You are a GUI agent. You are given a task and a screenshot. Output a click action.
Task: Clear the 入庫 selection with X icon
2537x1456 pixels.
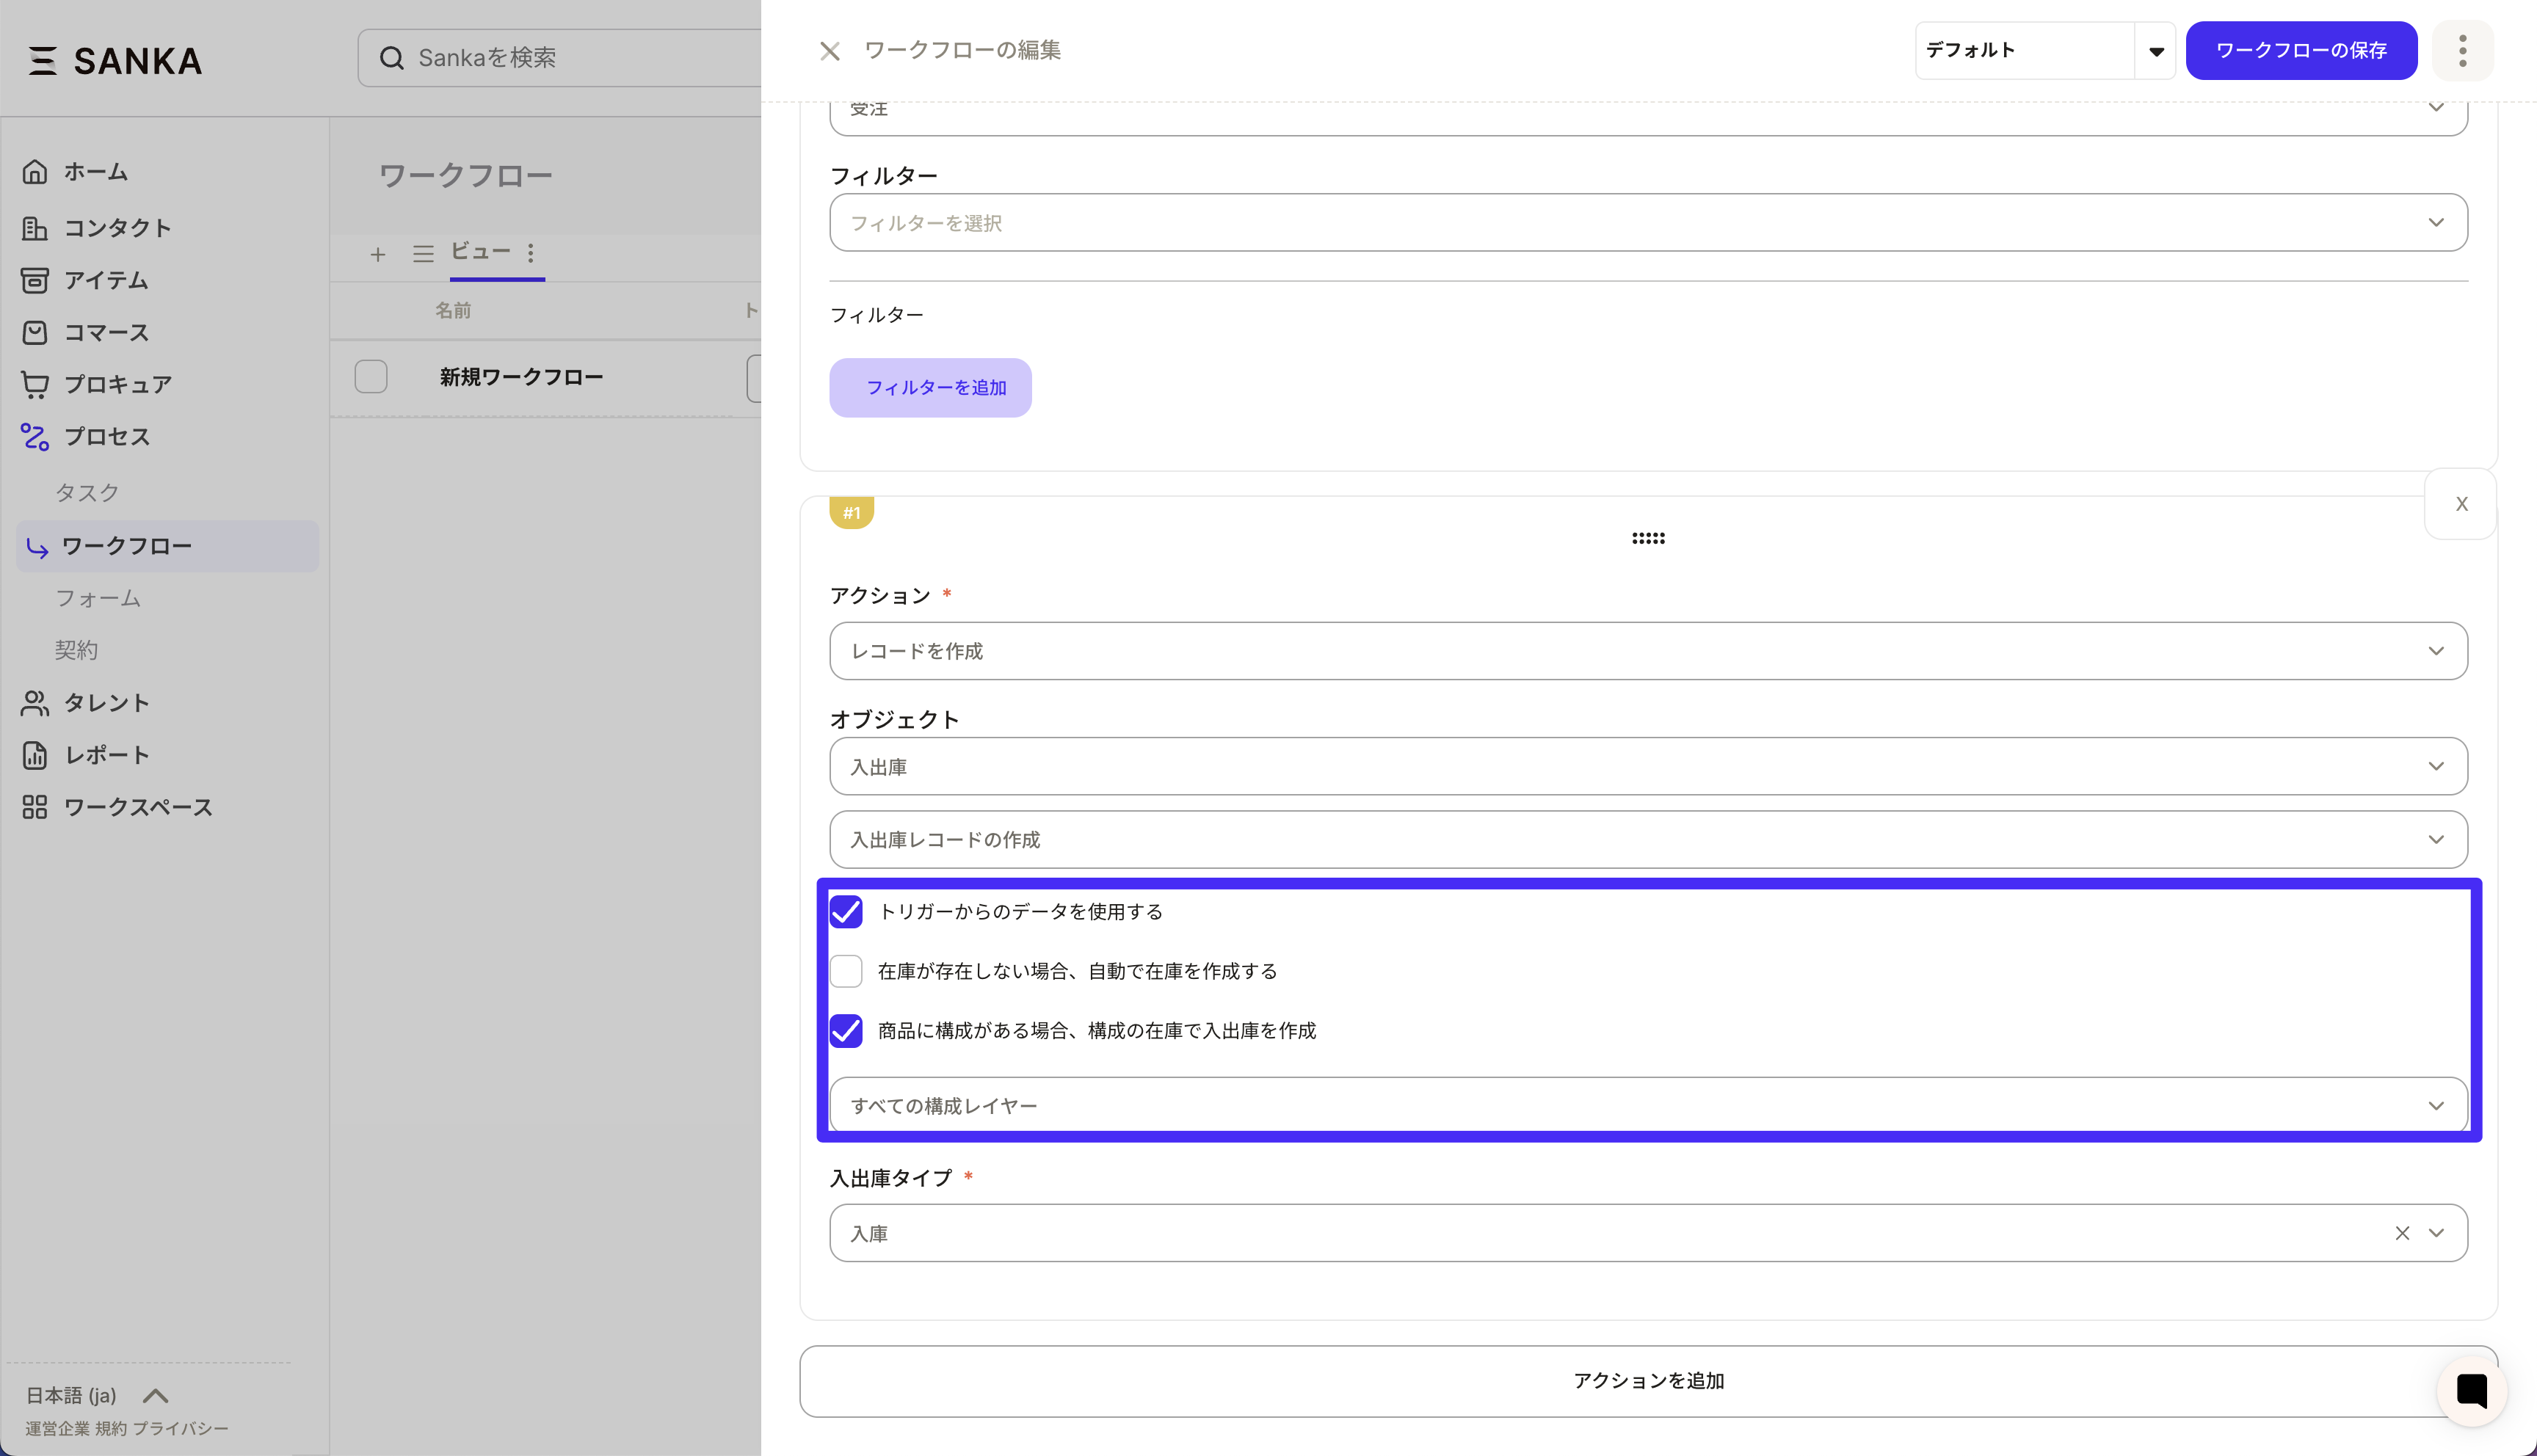[2402, 1233]
